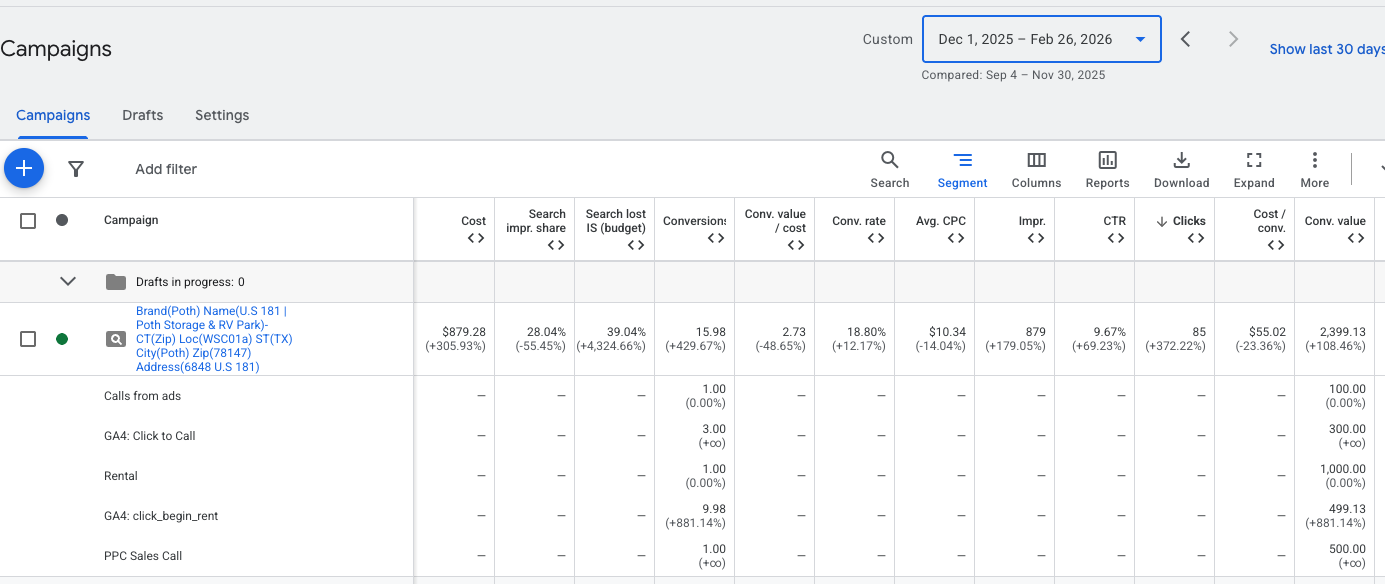
Task: Check the Brand(Poth) campaign row checkbox
Action: (x=28, y=339)
